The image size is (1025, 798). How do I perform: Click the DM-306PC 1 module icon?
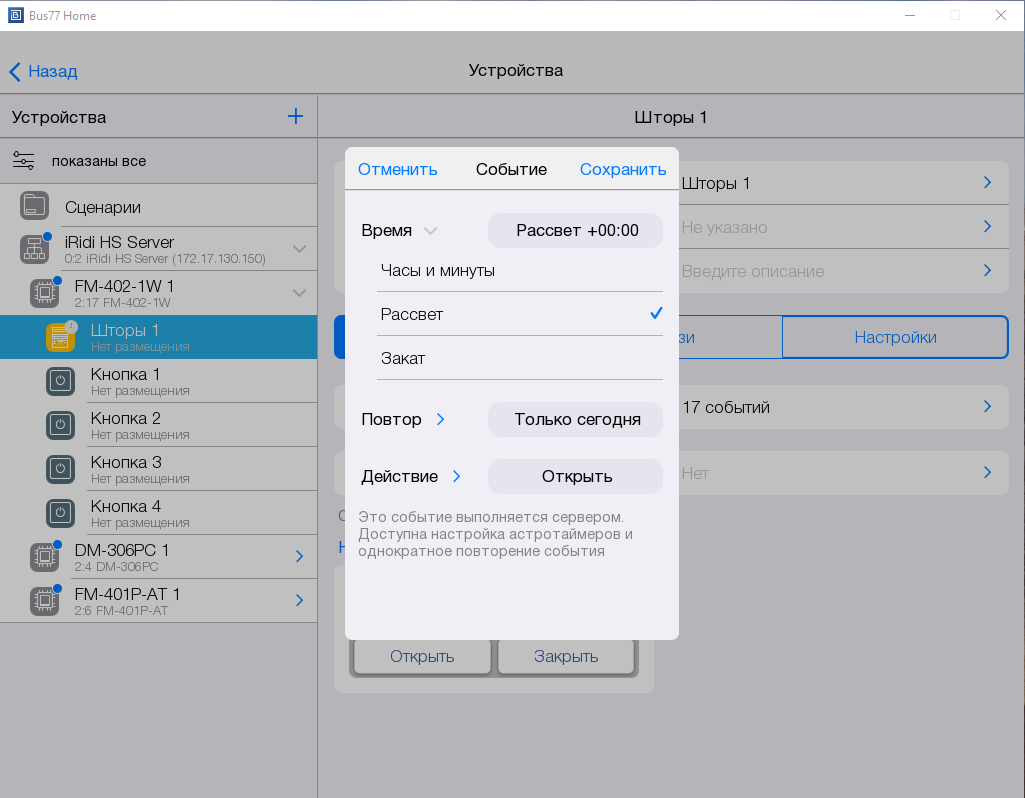44,557
